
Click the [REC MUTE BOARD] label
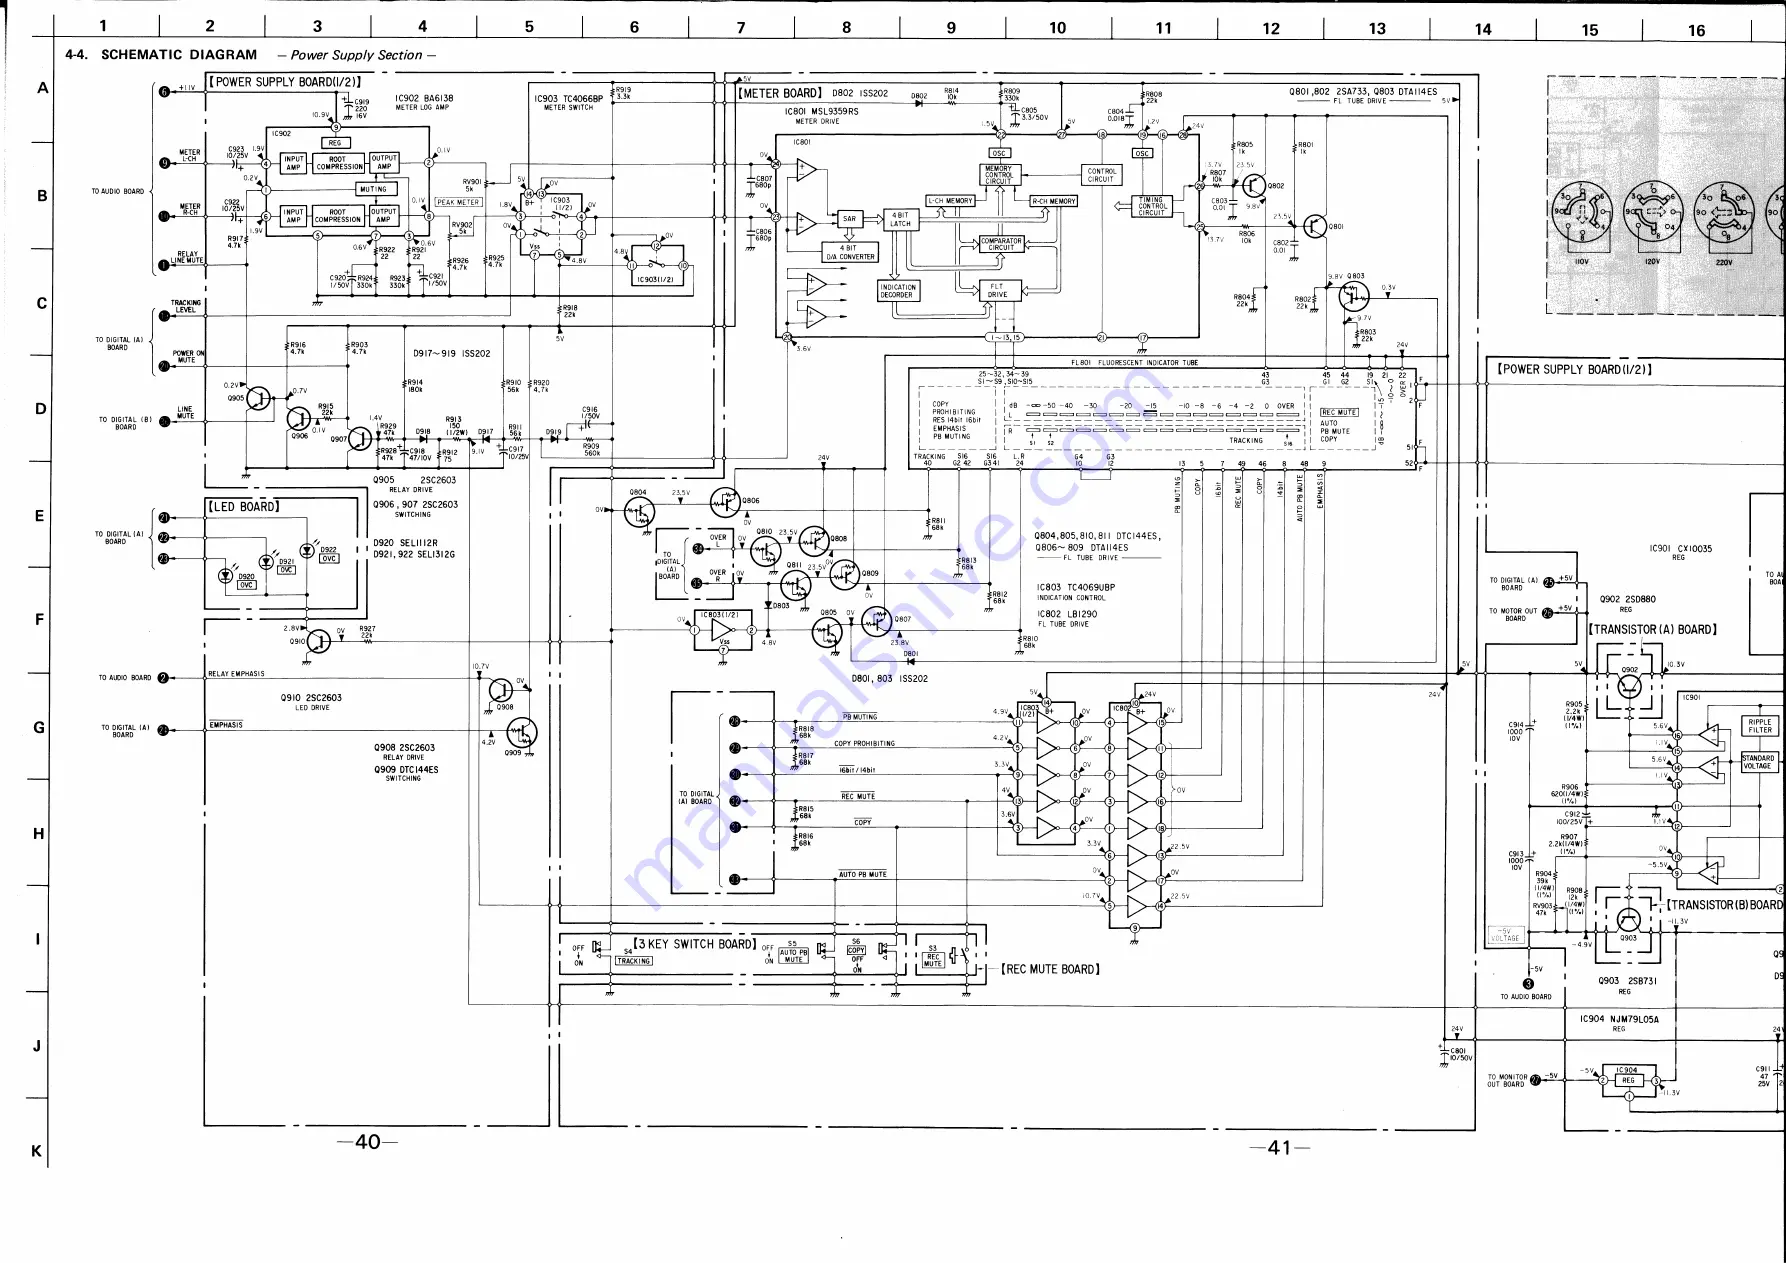click(x=1050, y=969)
